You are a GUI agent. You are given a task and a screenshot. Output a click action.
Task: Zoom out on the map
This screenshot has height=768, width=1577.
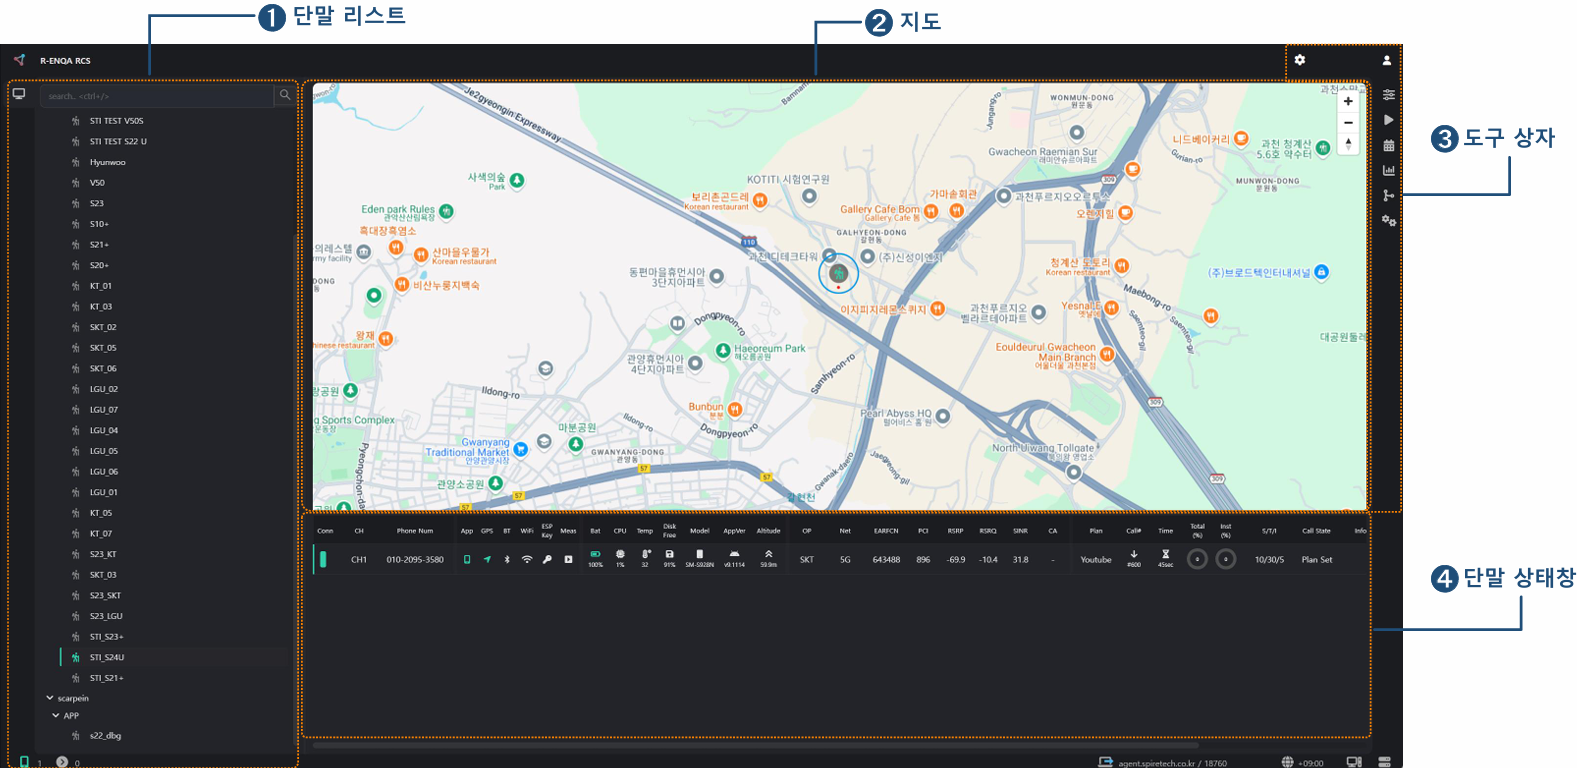[1348, 123]
